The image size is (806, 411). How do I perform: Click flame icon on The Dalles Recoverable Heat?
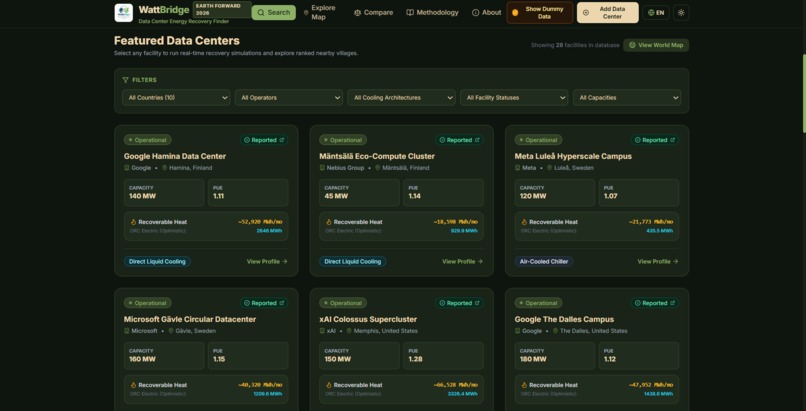pos(524,385)
